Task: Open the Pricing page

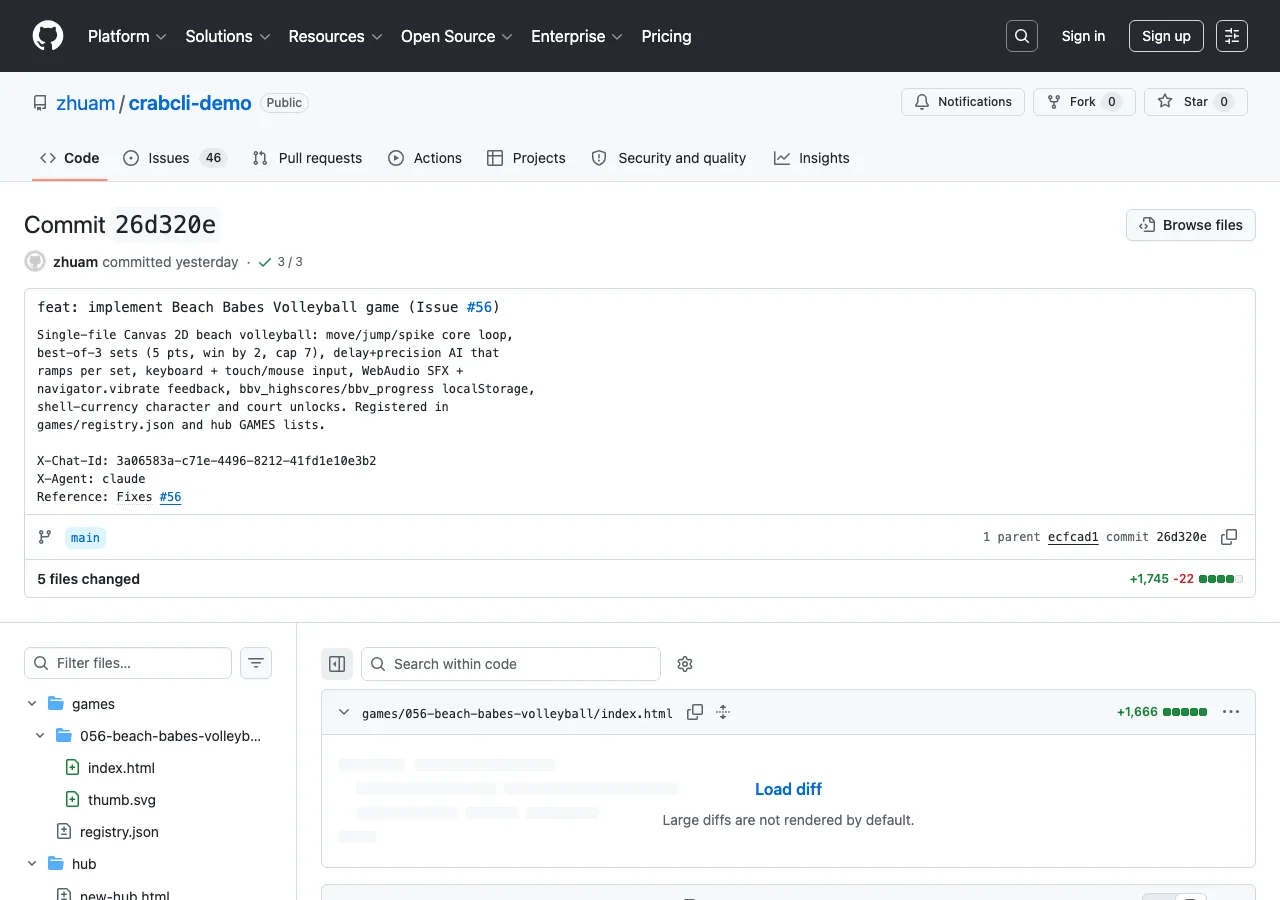Action: (666, 36)
